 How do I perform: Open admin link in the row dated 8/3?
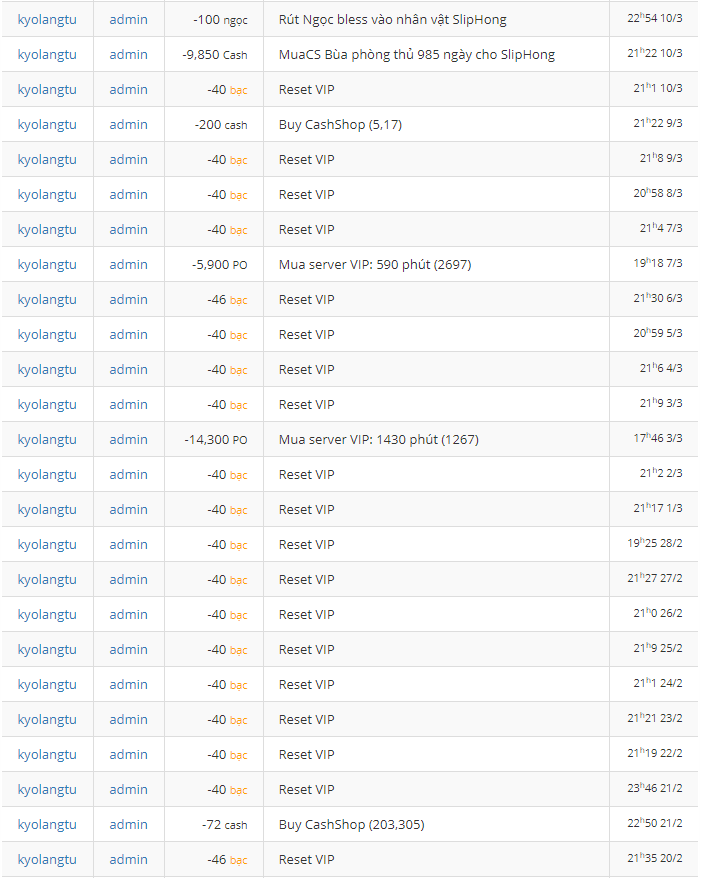pos(128,195)
